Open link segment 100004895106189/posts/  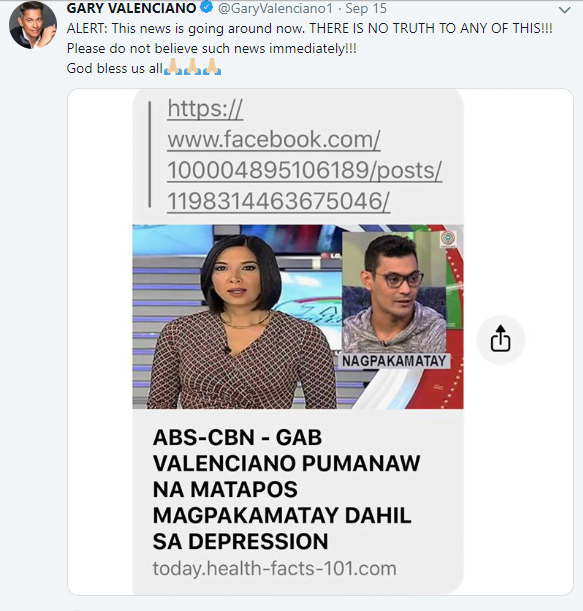[x=304, y=171]
